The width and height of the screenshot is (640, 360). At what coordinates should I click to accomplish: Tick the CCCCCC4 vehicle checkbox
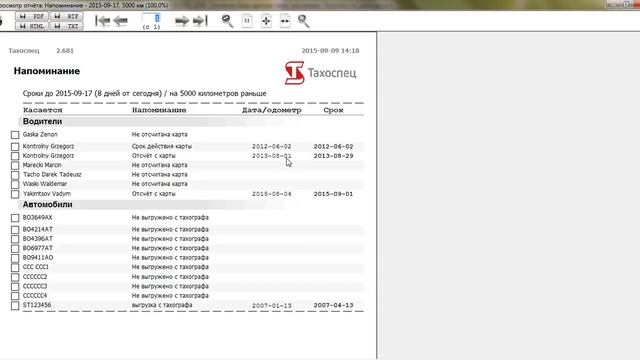pos(15,296)
